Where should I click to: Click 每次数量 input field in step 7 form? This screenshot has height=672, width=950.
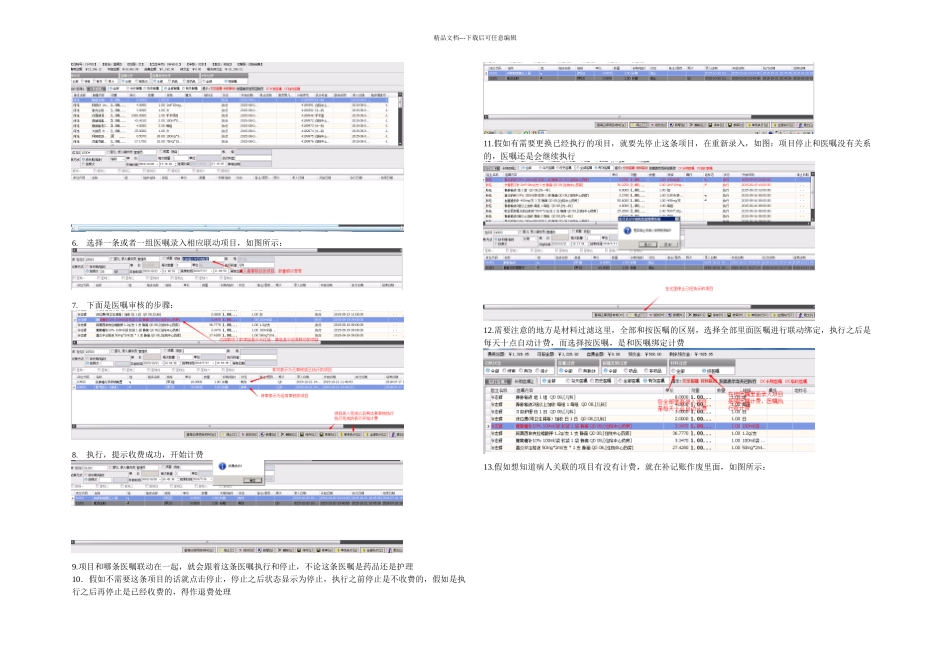click(x=185, y=357)
